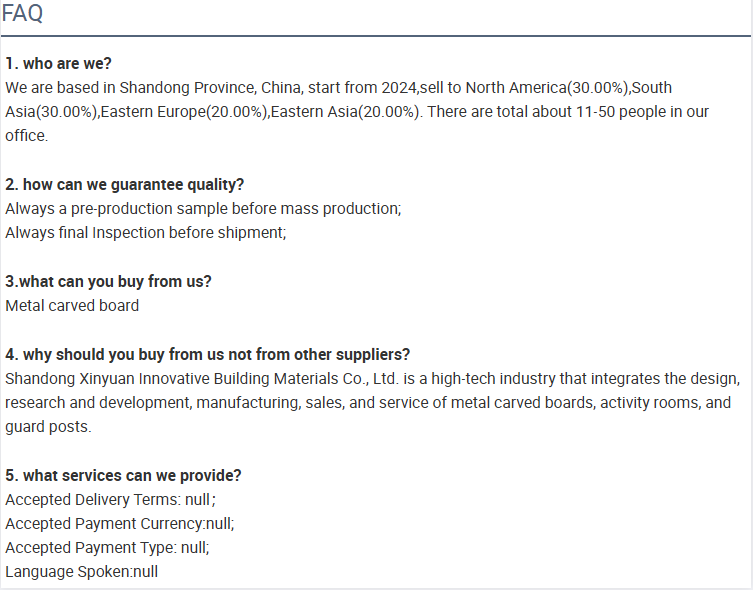Click the "research and development, manufacturing" line
The width and height of the screenshot is (753, 590).
368,403
